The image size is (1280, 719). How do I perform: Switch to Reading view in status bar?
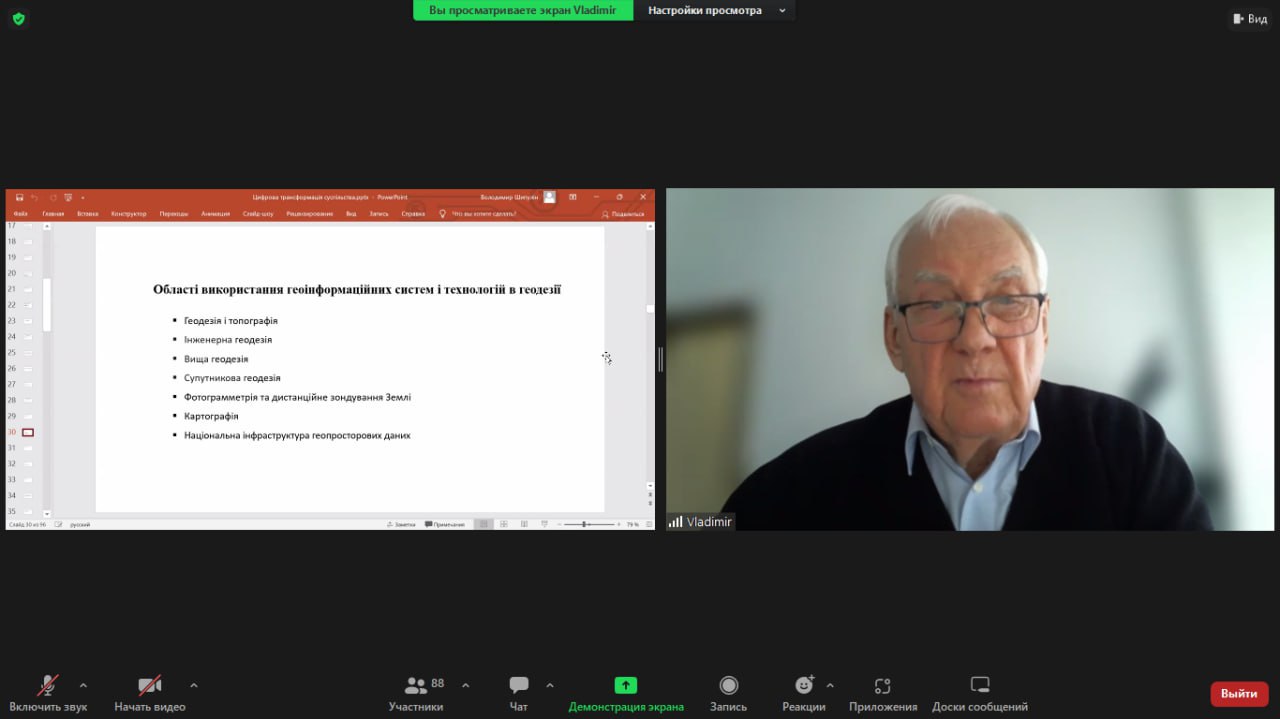tap(524, 524)
